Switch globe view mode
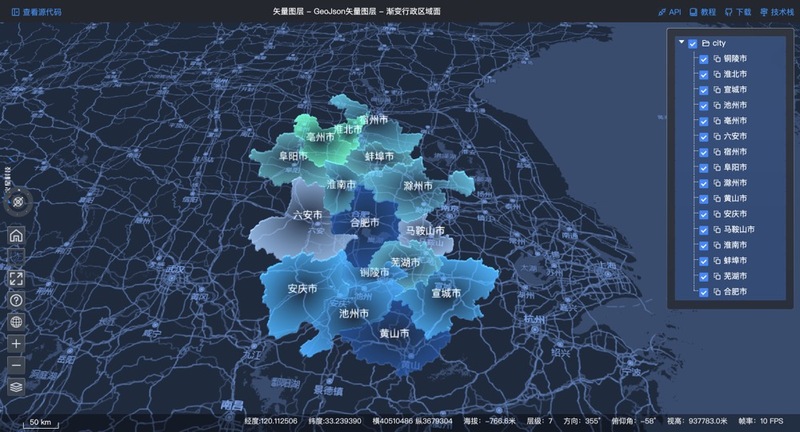This screenshot has height=432, width=800. coord(16,322)
